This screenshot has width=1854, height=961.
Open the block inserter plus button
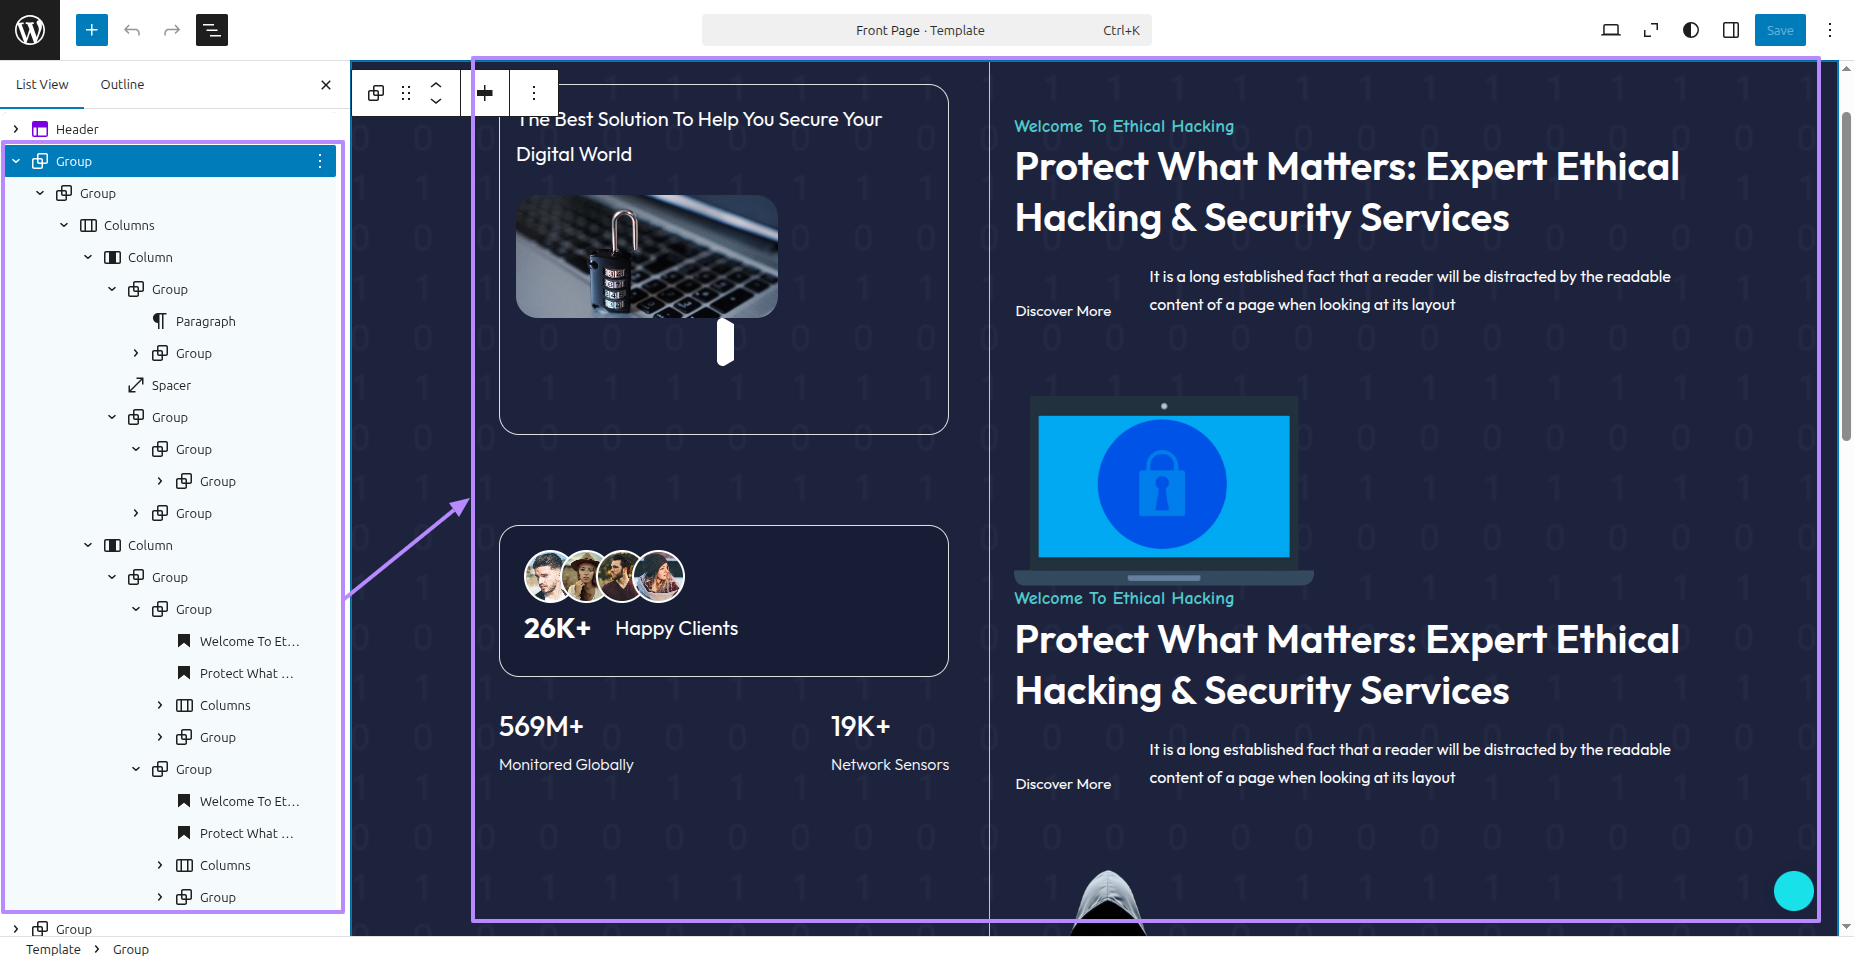click(92, 30)
